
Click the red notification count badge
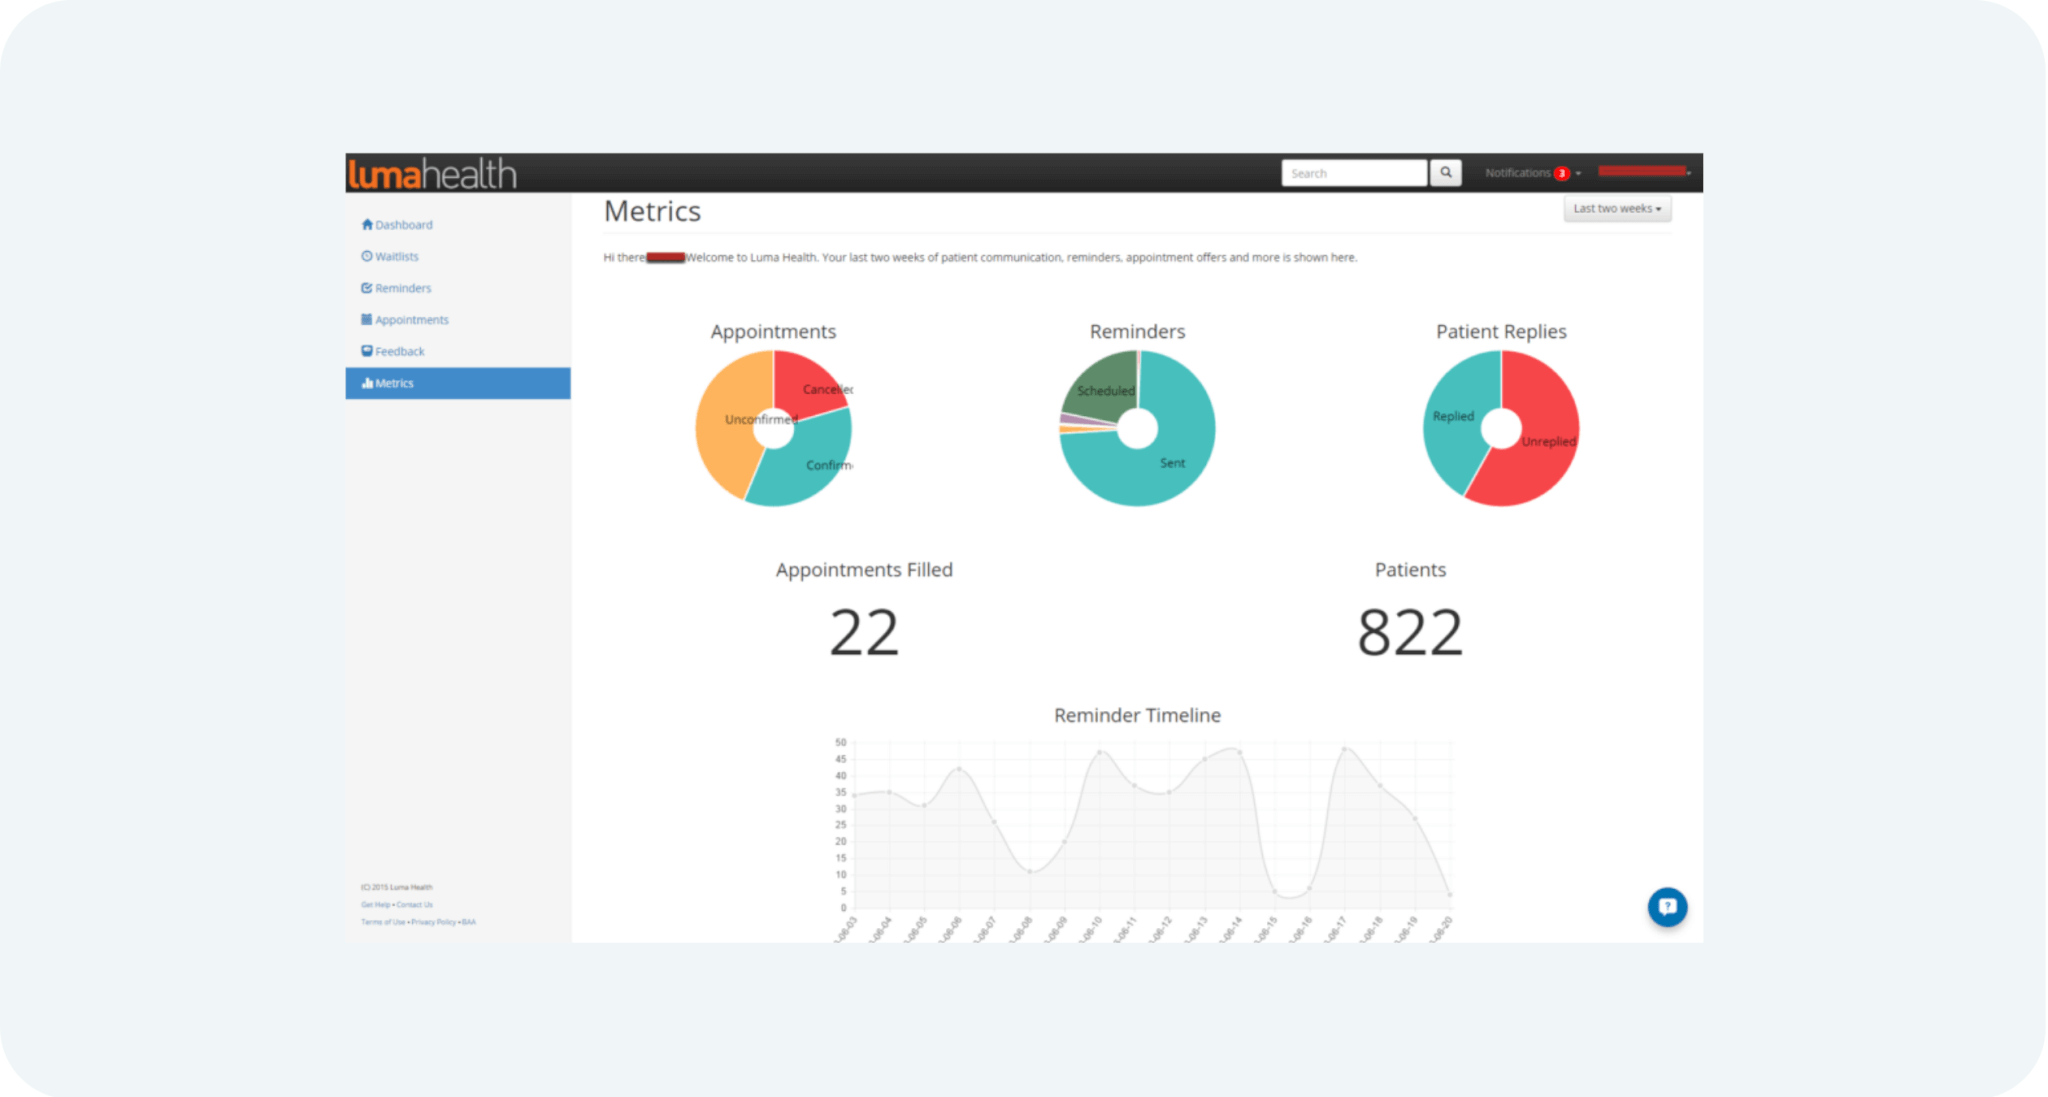(x=1561, y=173)
